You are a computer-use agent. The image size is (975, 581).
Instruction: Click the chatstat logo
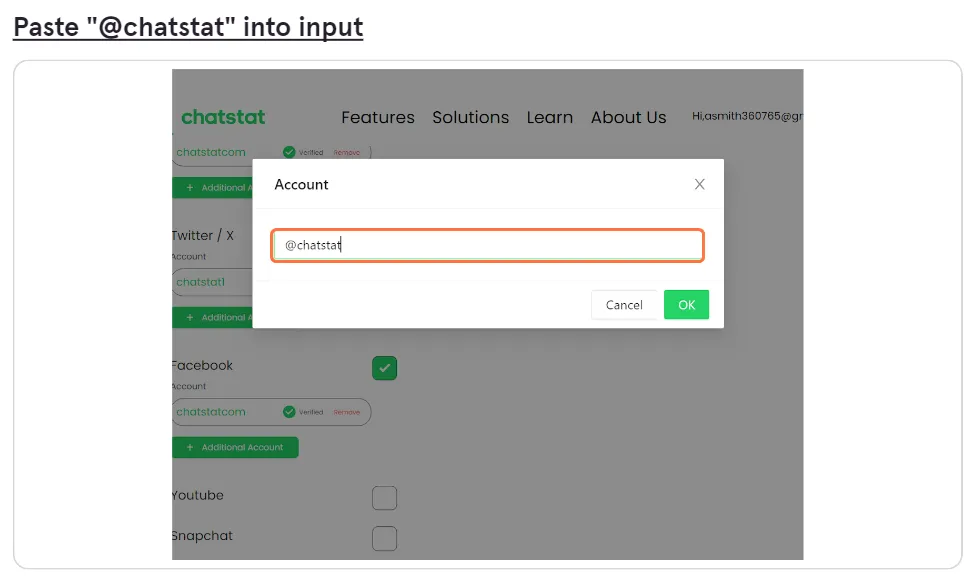pyautogui.click(x=223, y=117)
